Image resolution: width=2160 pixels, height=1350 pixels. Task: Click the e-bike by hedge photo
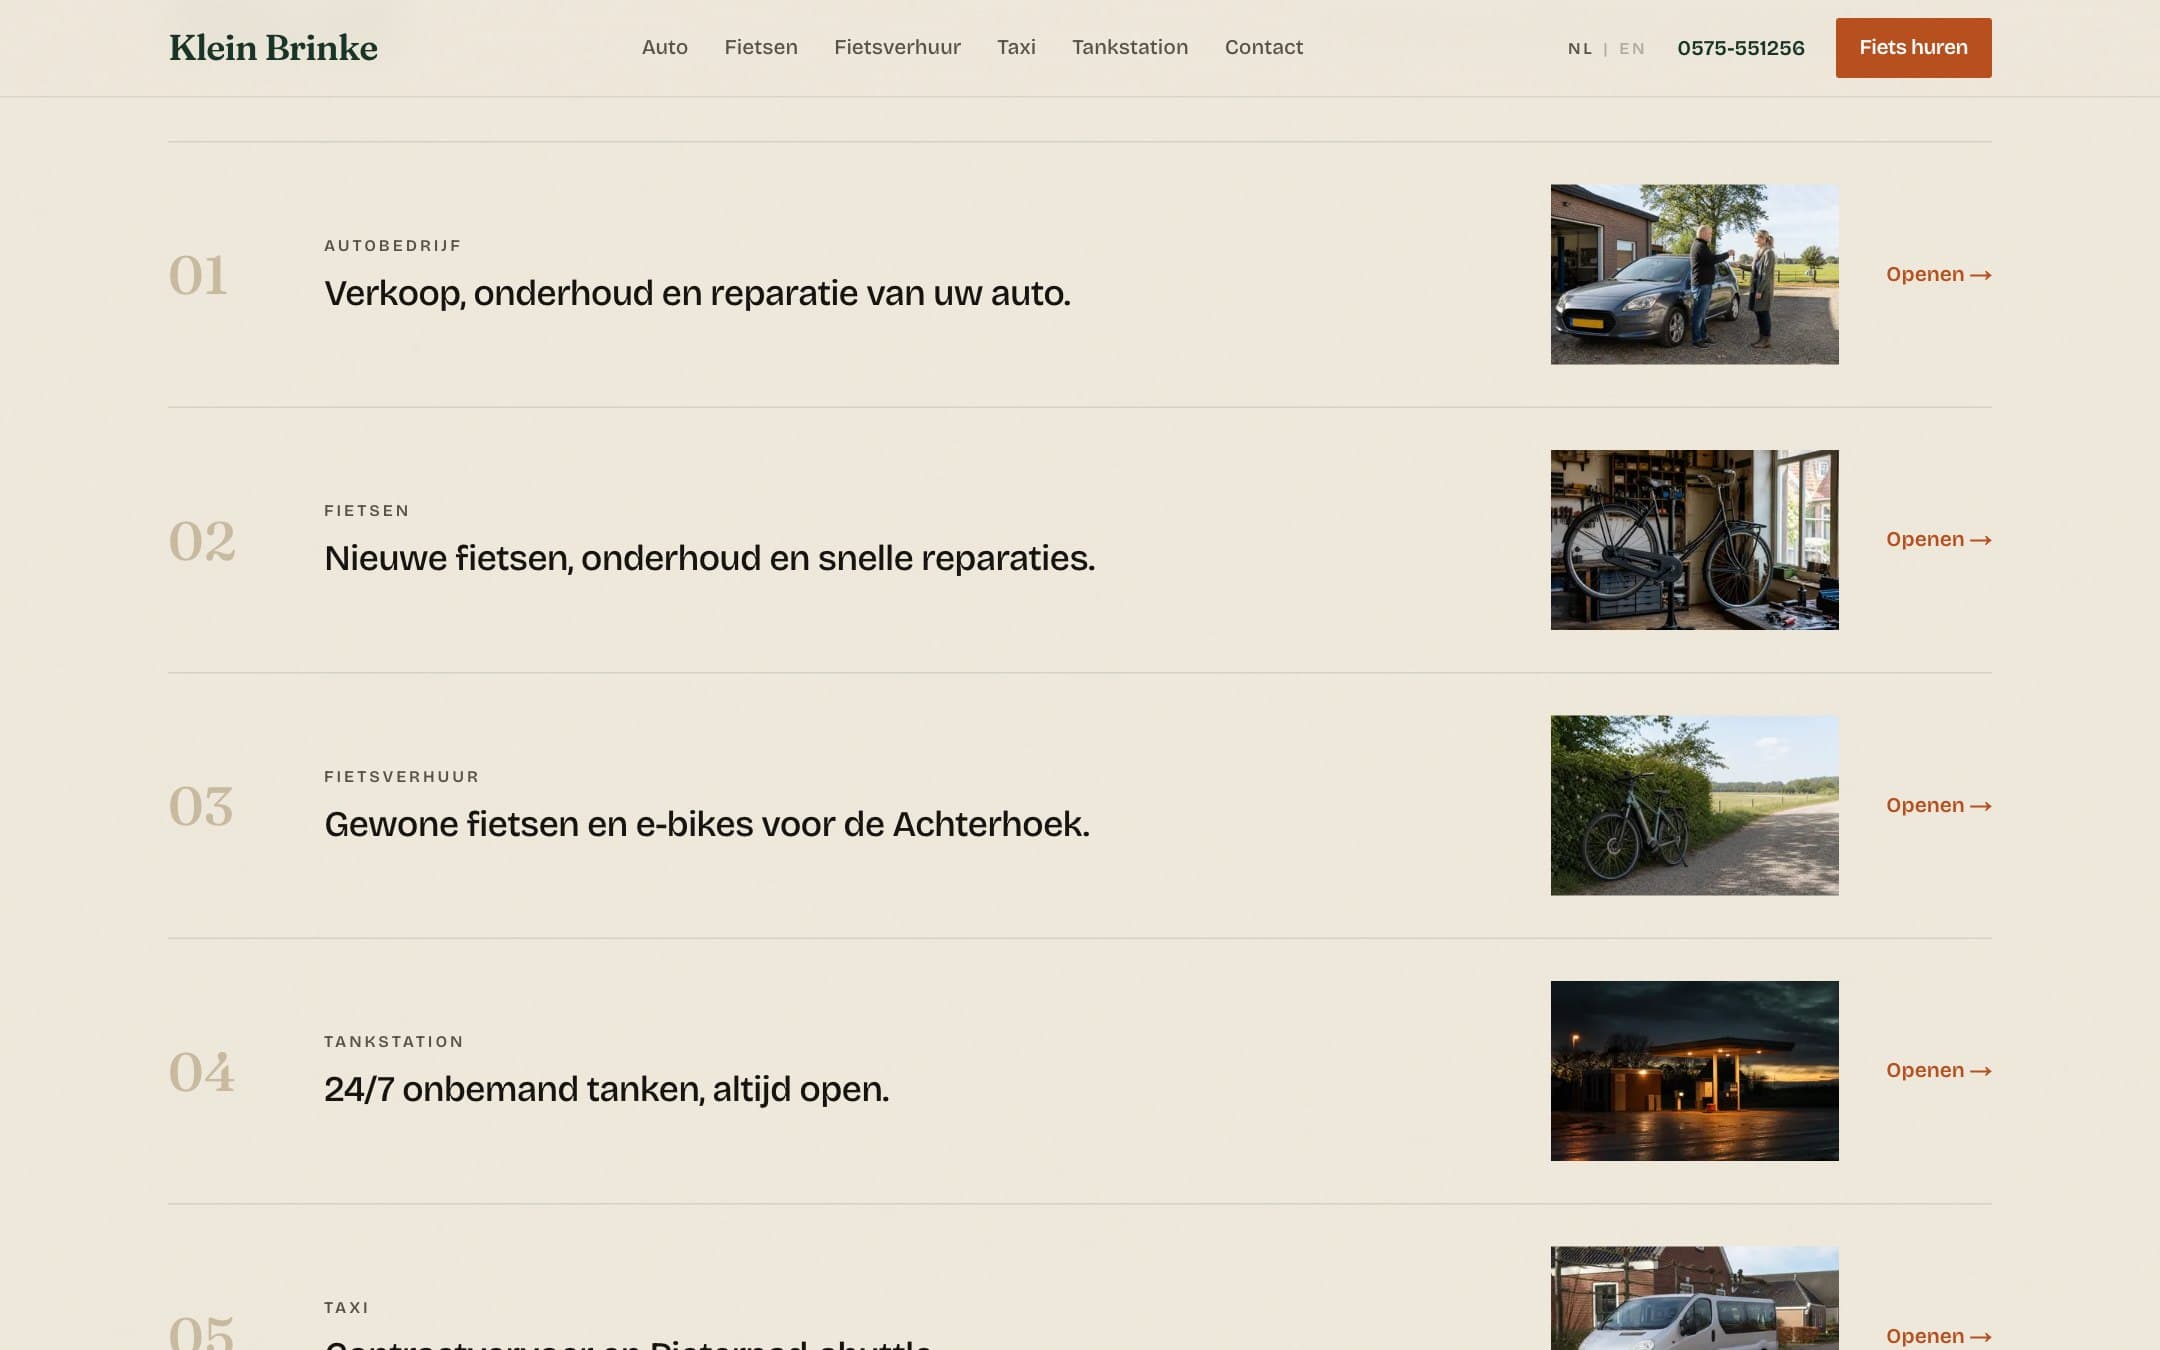tap(1694, 805)
